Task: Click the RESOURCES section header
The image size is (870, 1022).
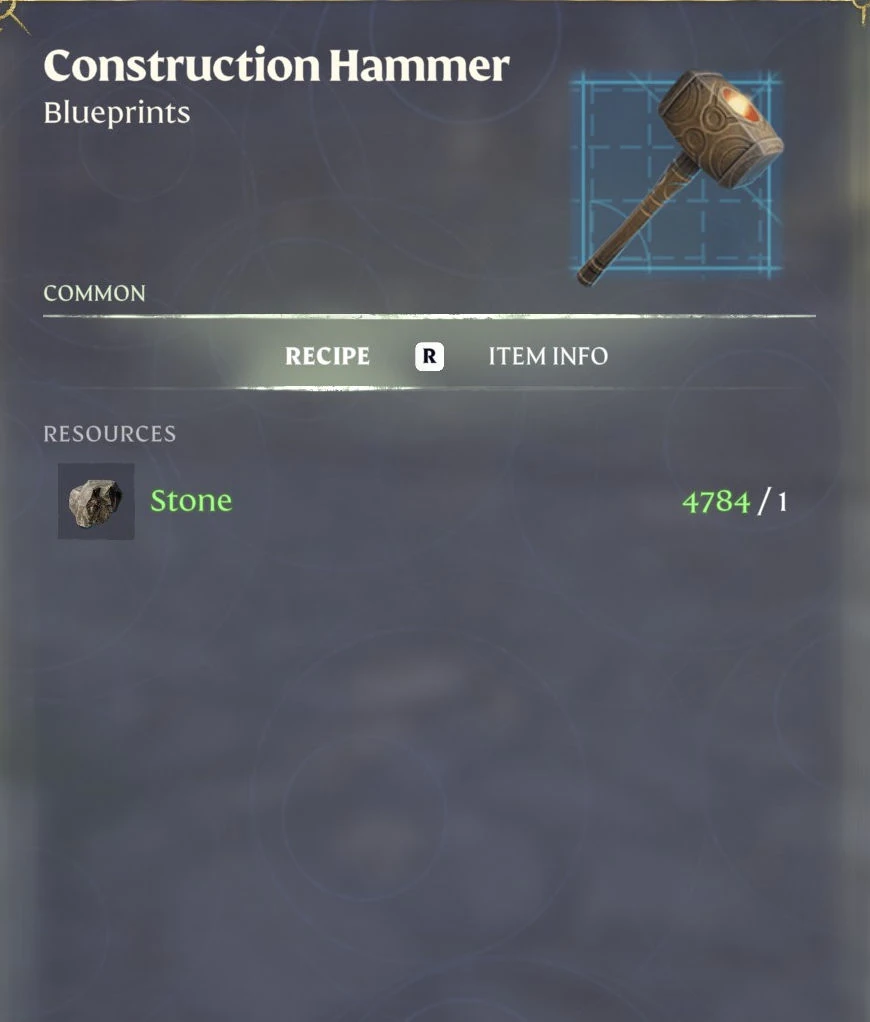Action: point(109,434)
